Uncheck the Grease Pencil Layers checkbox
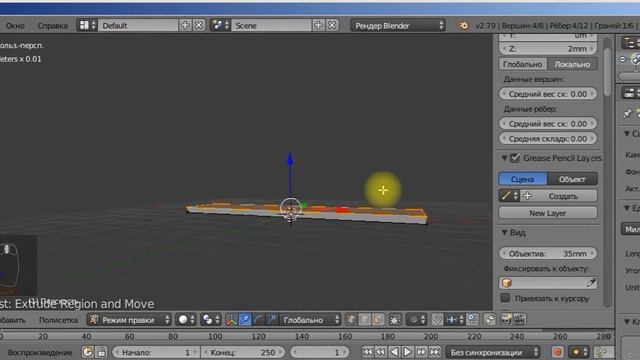 (515, 158)
